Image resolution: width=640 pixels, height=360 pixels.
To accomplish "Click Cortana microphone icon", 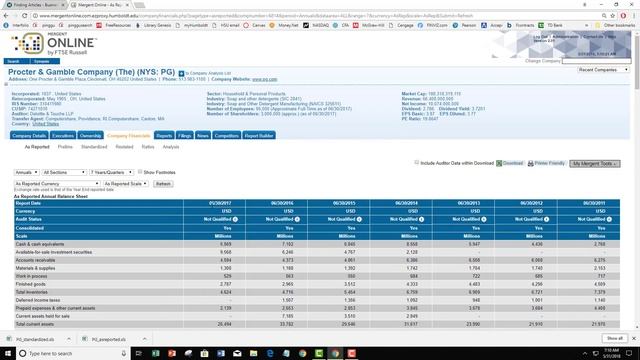I will (x=124, y=353).
